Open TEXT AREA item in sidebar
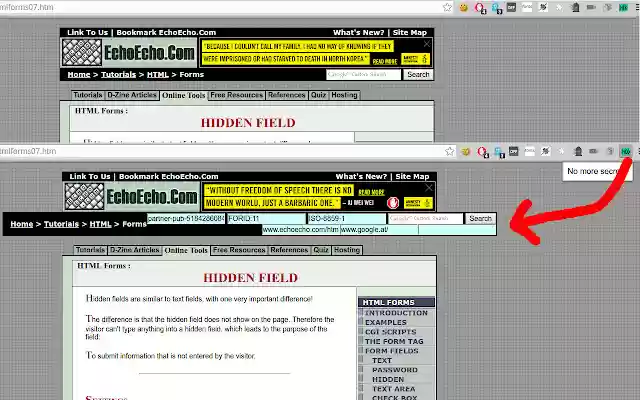The image size is (640, 400). pos(393,389)
